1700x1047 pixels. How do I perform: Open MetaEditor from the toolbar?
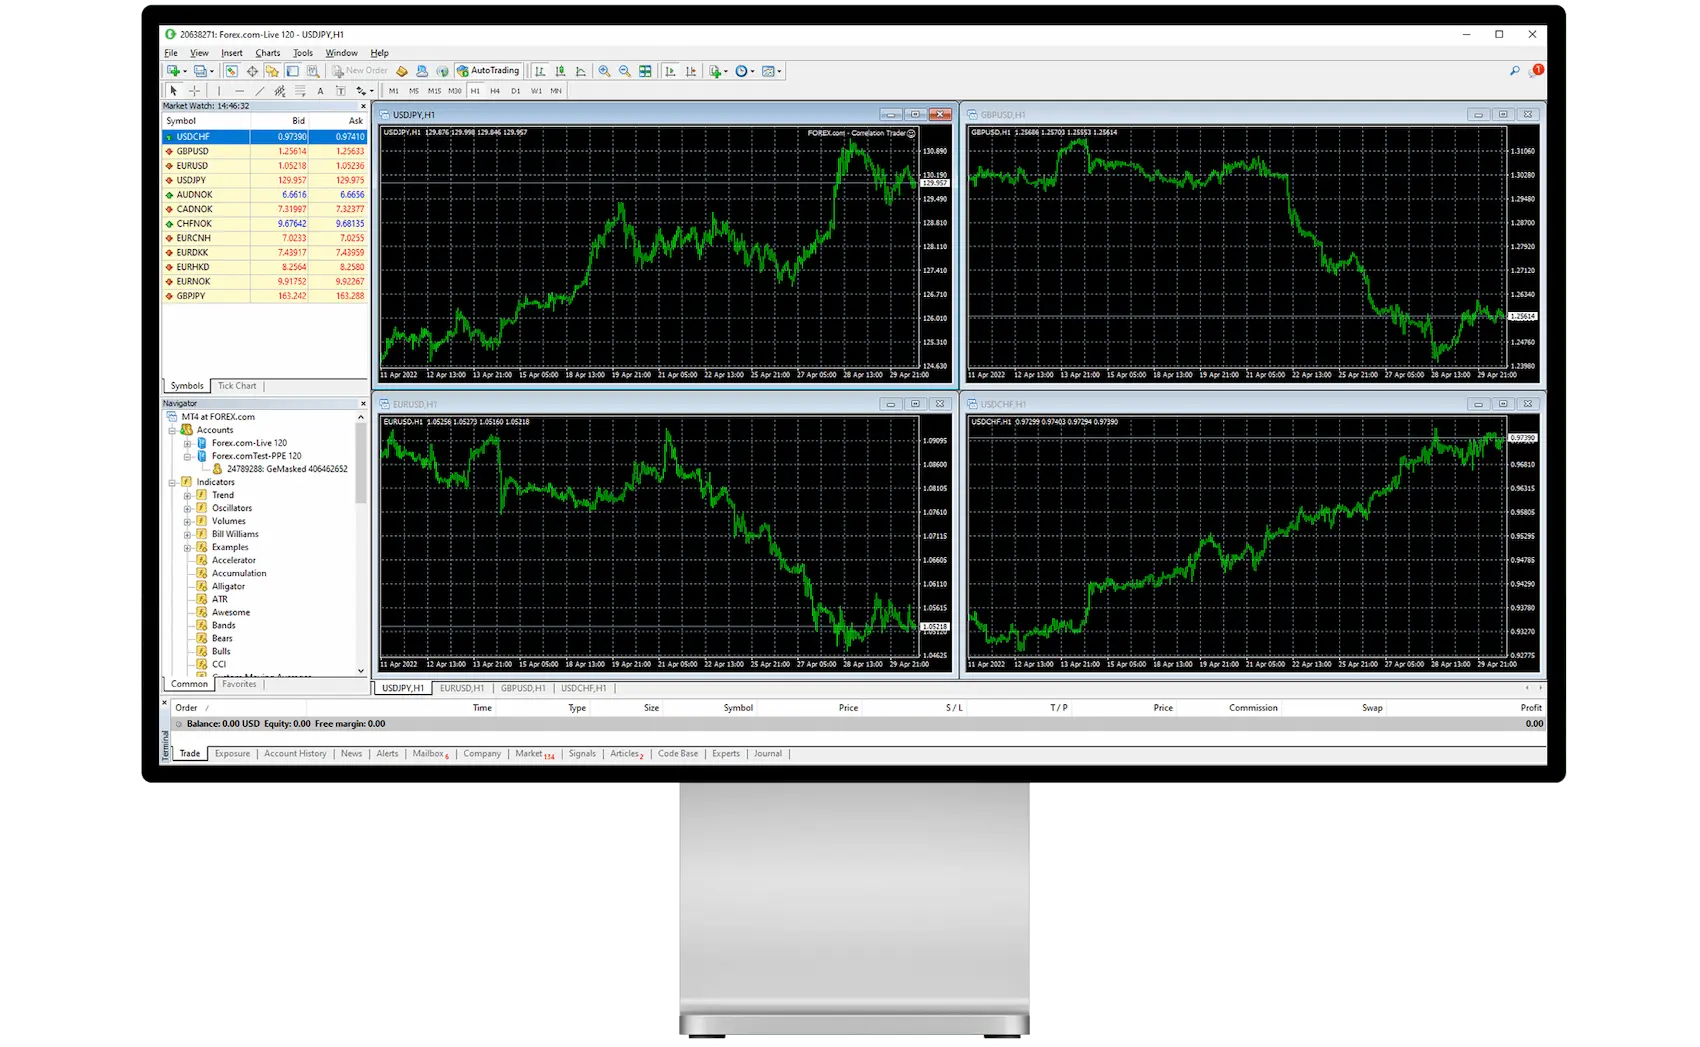click(x=402, y=71)
